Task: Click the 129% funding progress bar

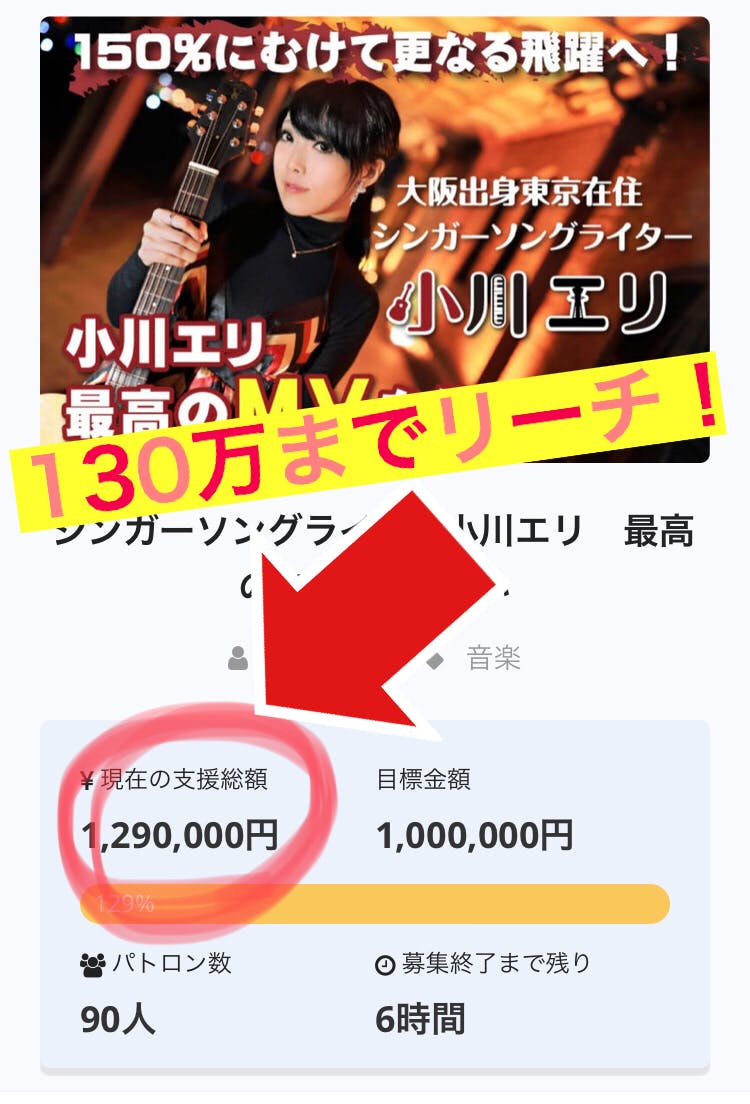Action: click(375, 903)
